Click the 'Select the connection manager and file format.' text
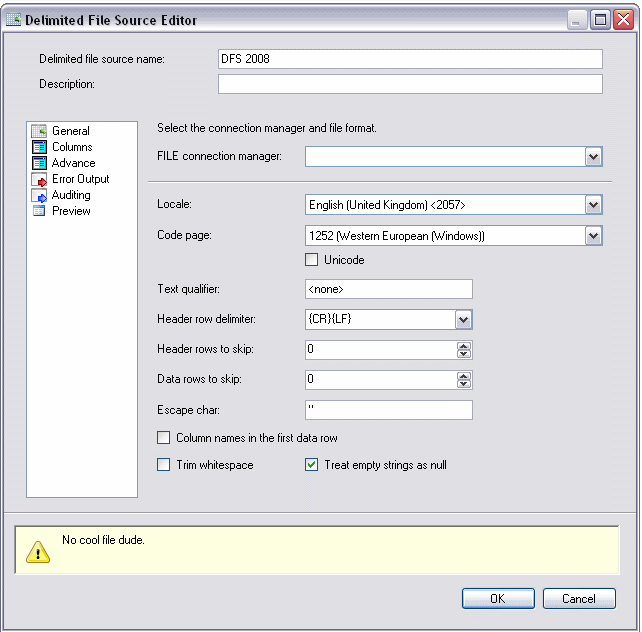The width and height of the screenshot is (642, 632). pos(267,128)
